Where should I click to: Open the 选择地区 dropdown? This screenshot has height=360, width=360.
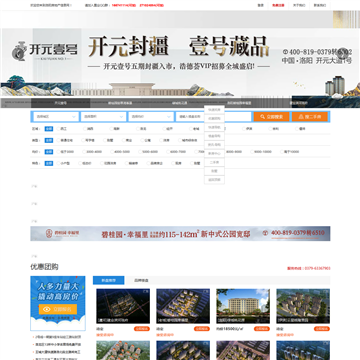pos(56,117)
